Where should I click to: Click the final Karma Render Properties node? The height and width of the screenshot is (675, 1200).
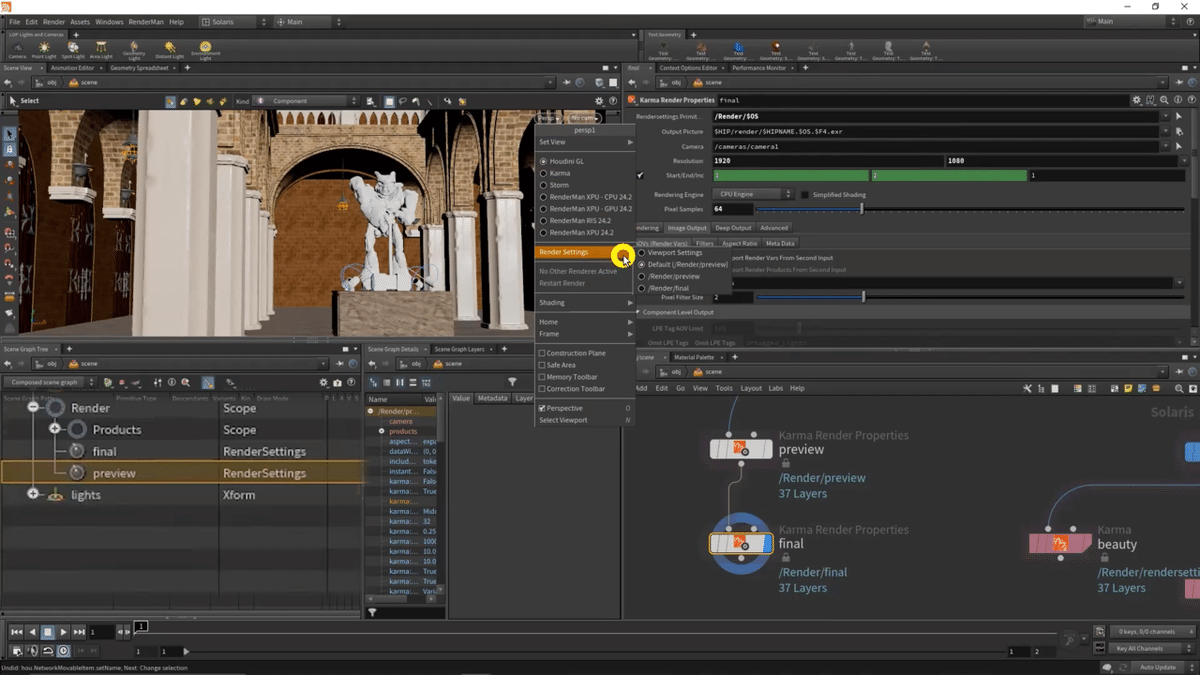tap(741, 543)
